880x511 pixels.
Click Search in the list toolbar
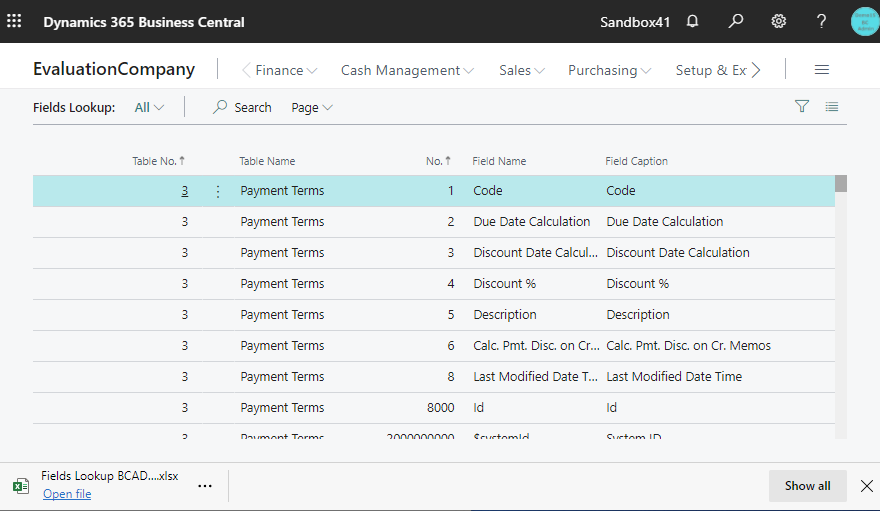[242, 107]
